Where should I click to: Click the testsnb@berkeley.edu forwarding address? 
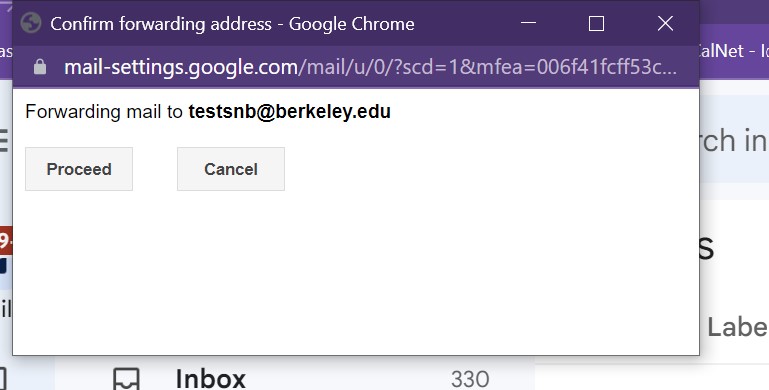pyautogui.click(x=289, y=112)
